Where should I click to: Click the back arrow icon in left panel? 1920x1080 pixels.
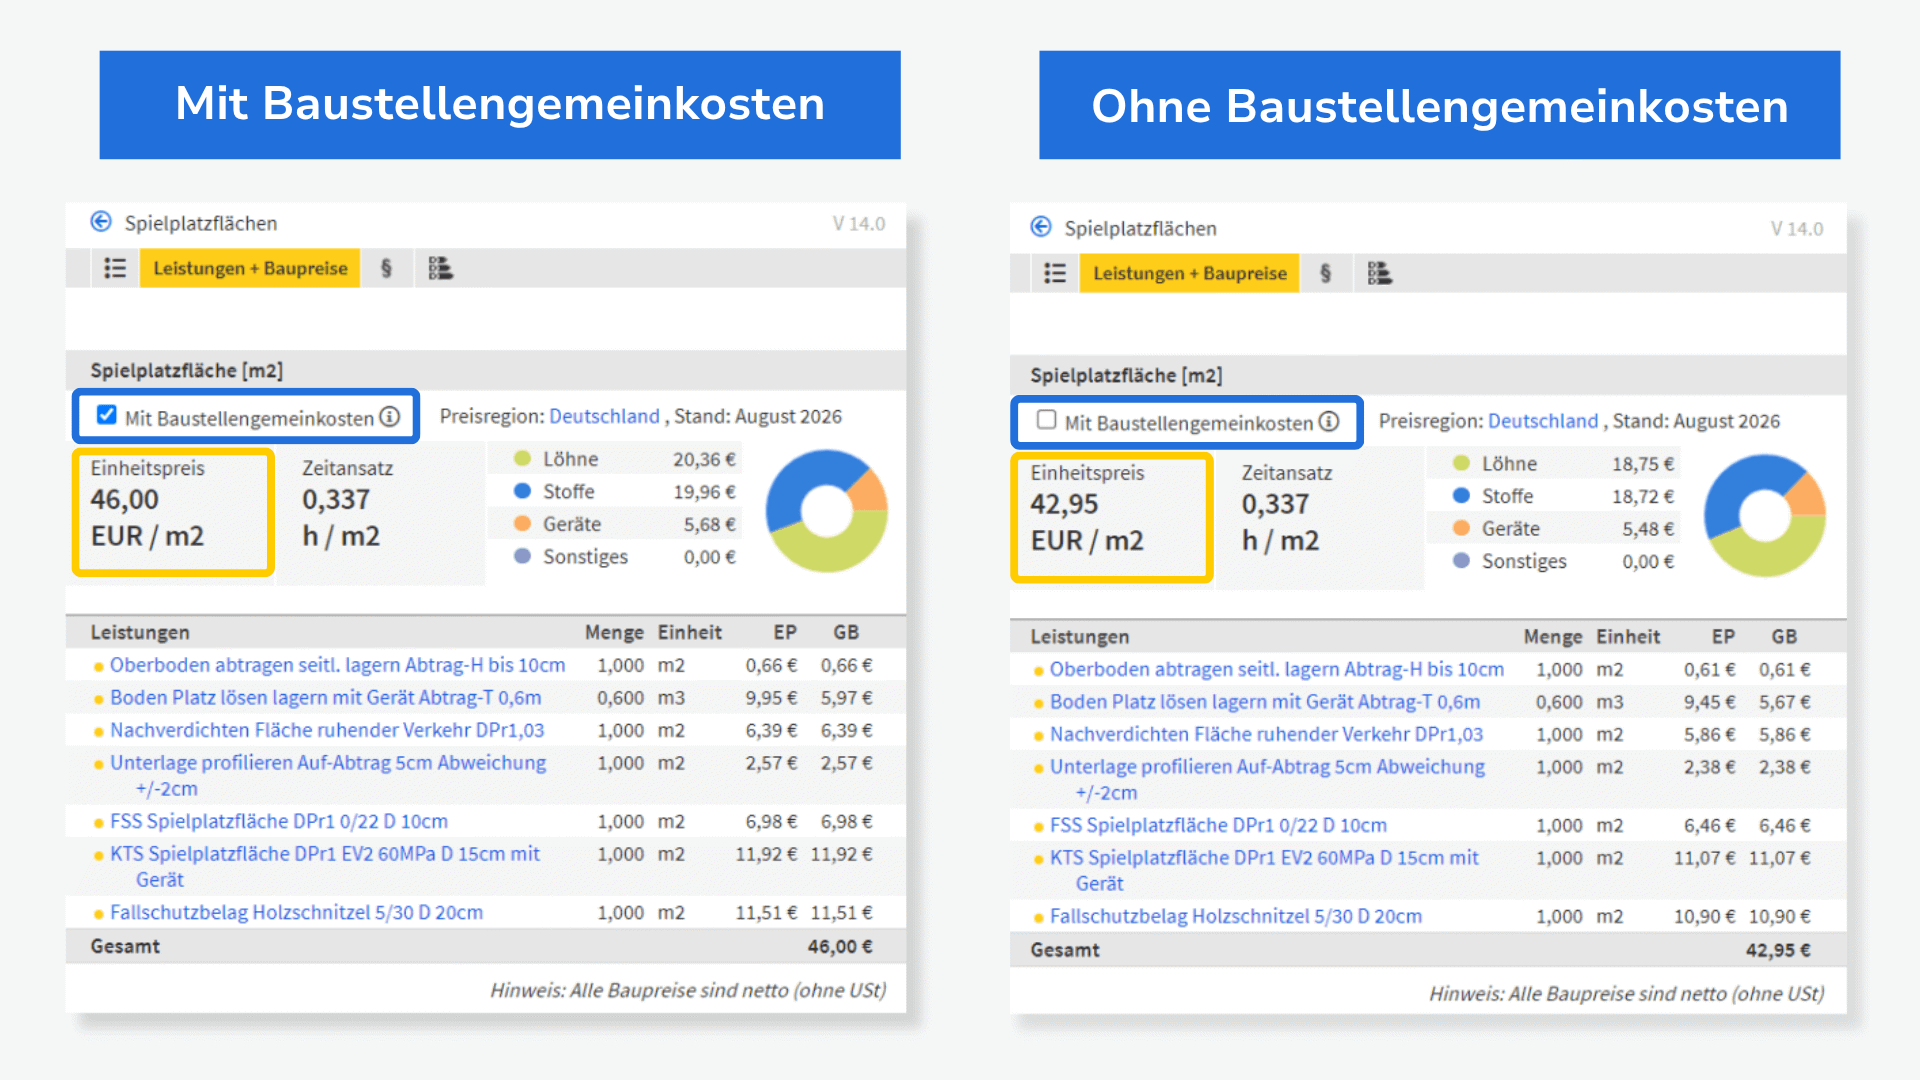point(101,222)
